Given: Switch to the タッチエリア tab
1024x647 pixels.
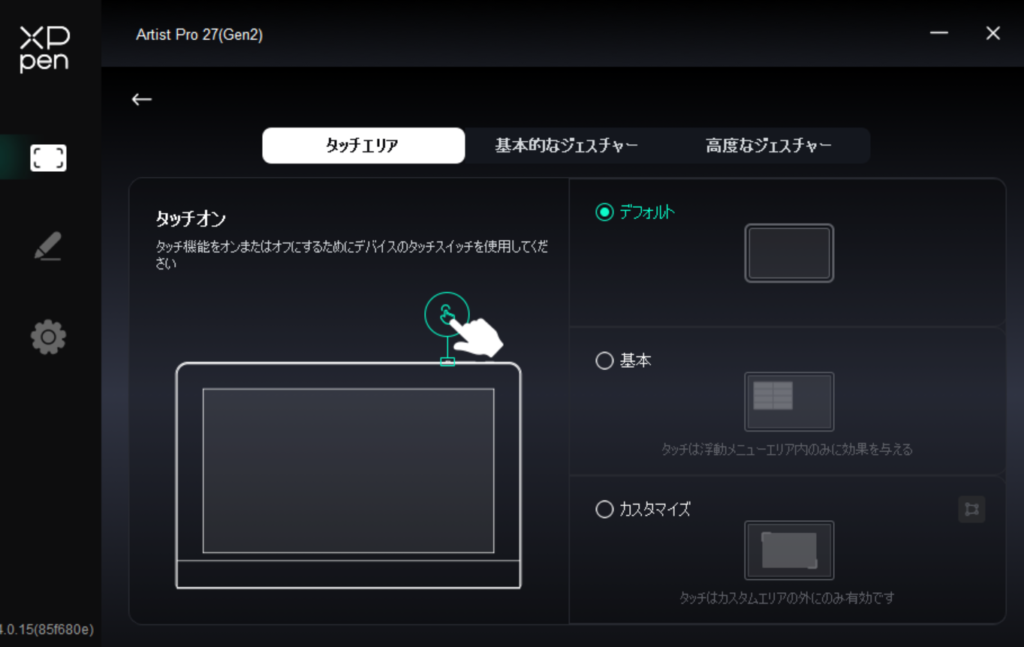Looking at the screenshot, I should click(x=363, y=146).
